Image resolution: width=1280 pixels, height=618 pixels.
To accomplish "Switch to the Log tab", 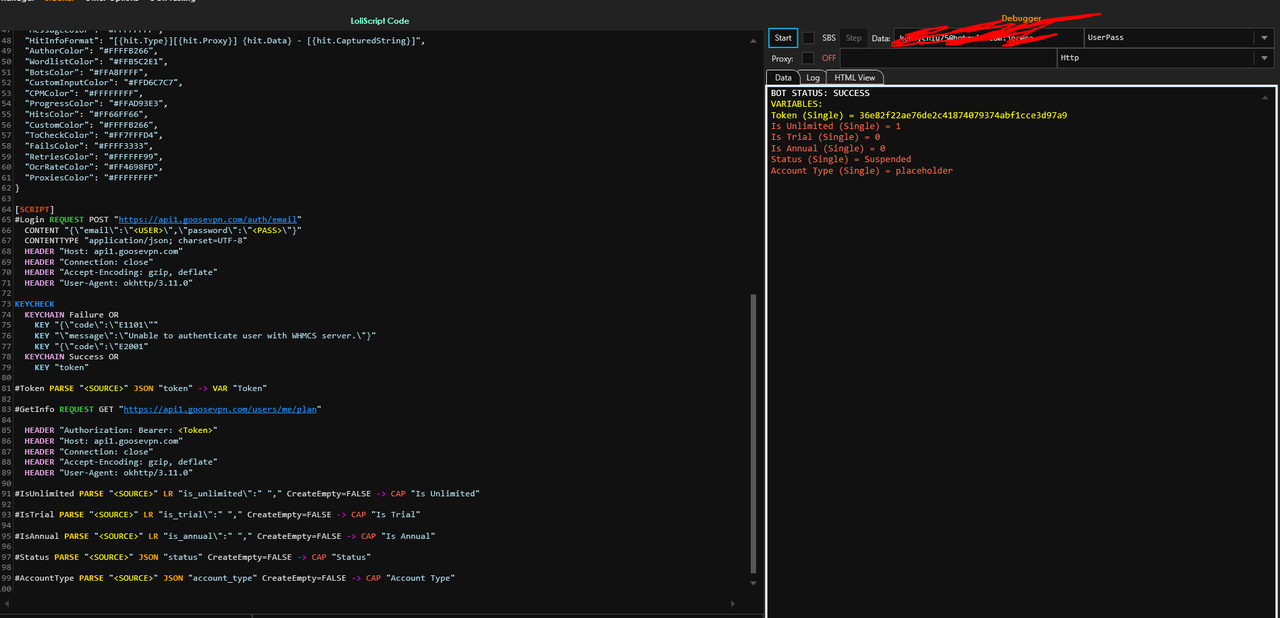I will click(813, 77).
